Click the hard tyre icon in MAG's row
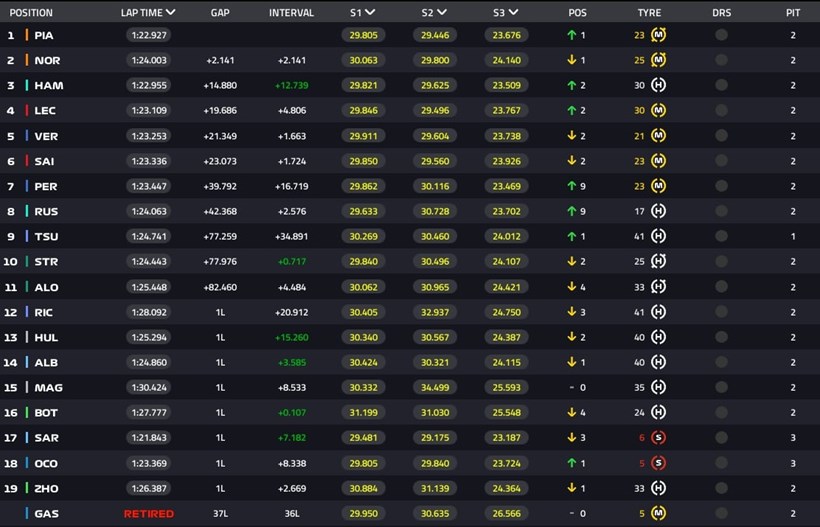The image size is (820, 527). 658,387
